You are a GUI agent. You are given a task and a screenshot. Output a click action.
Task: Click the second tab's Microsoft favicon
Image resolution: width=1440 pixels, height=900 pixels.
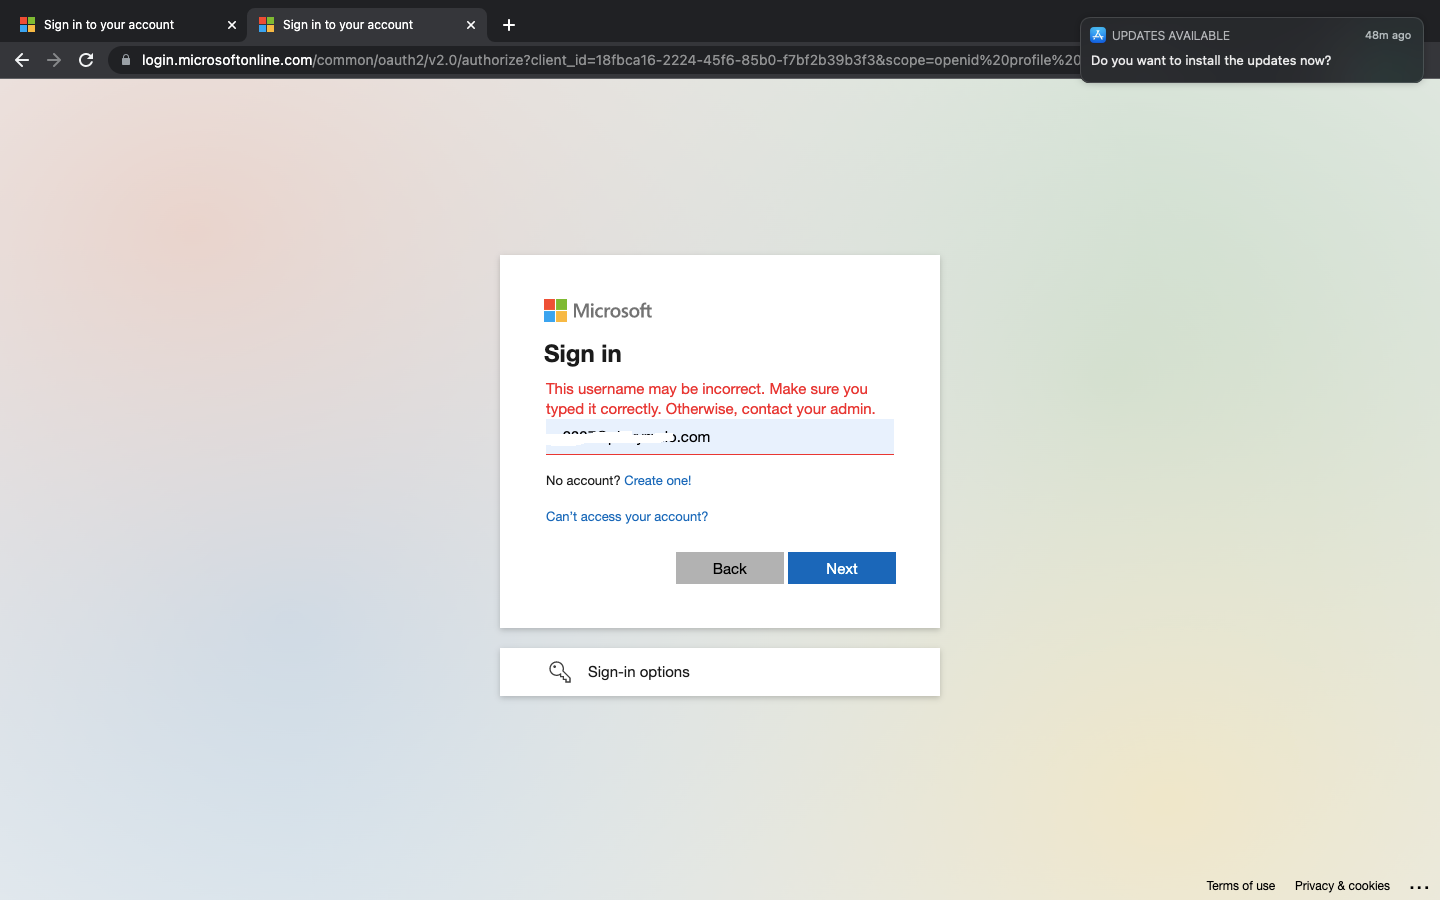(x=267, y=25)
